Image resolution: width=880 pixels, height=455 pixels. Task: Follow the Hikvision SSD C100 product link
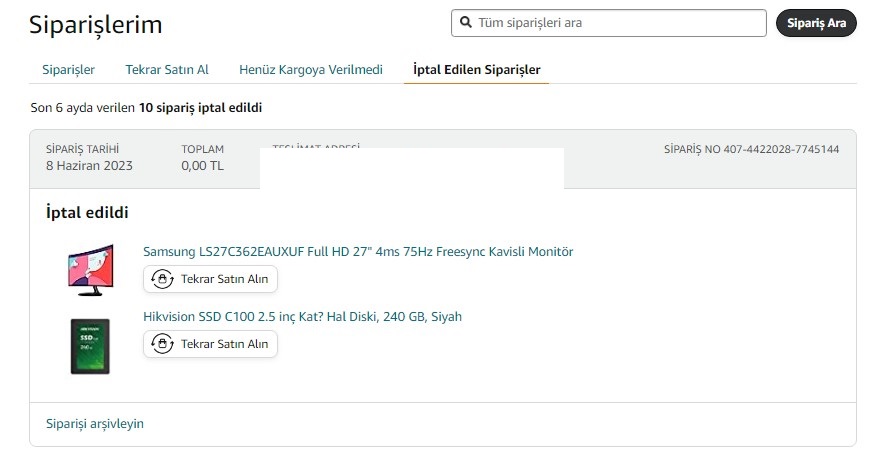tap(302, 317)
